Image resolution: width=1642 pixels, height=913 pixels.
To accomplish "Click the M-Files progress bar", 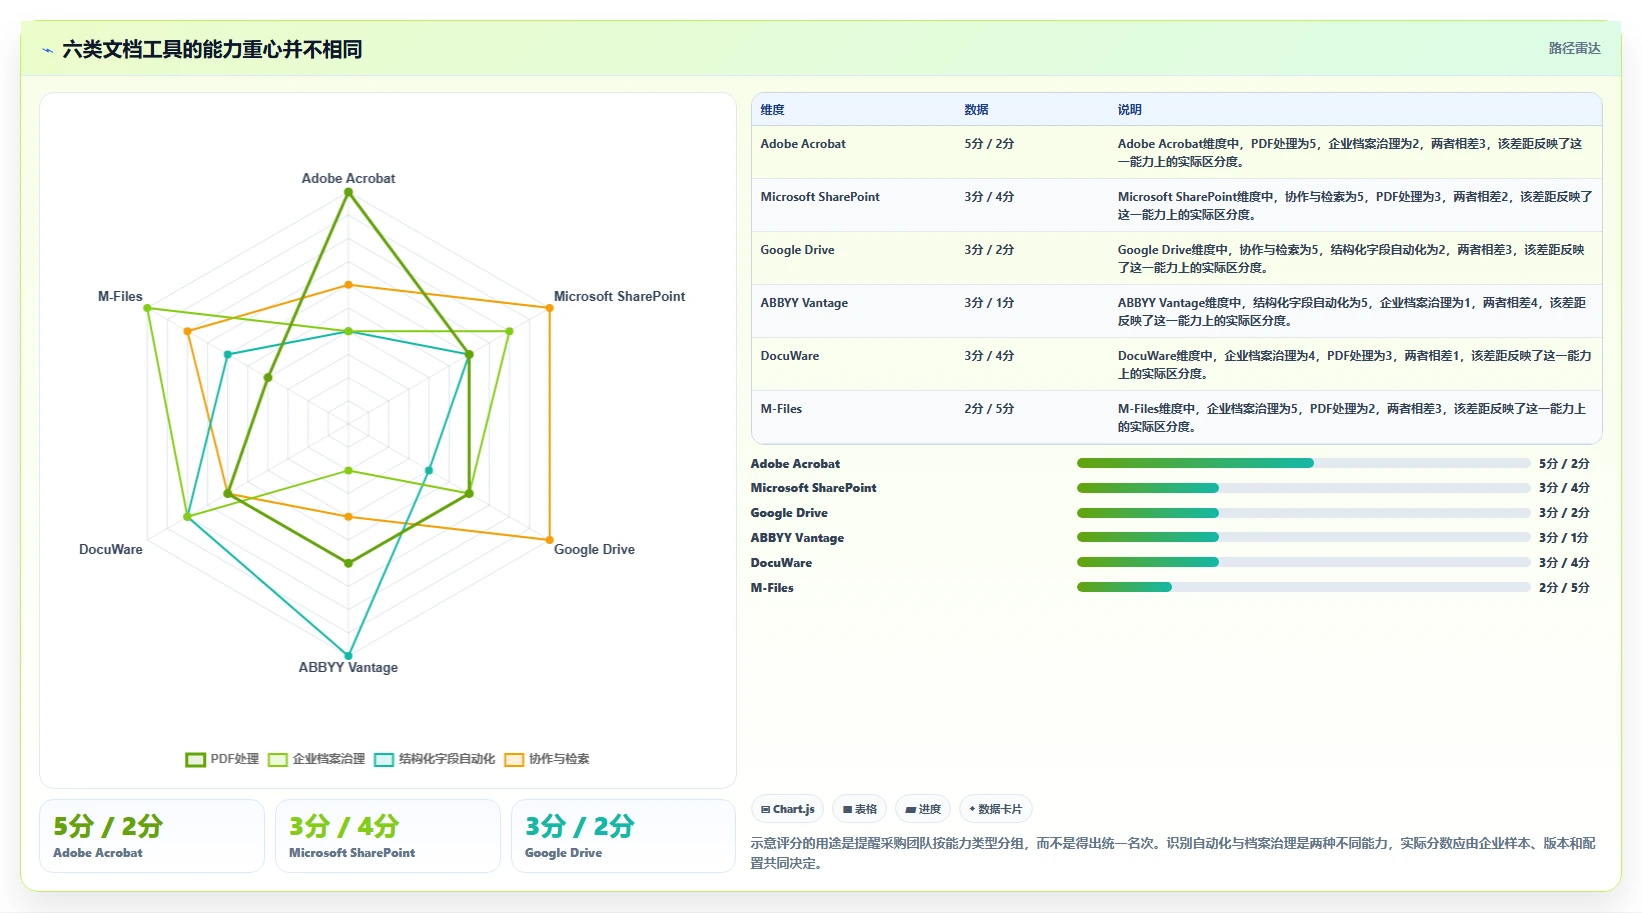I will tap(1303, 588).
